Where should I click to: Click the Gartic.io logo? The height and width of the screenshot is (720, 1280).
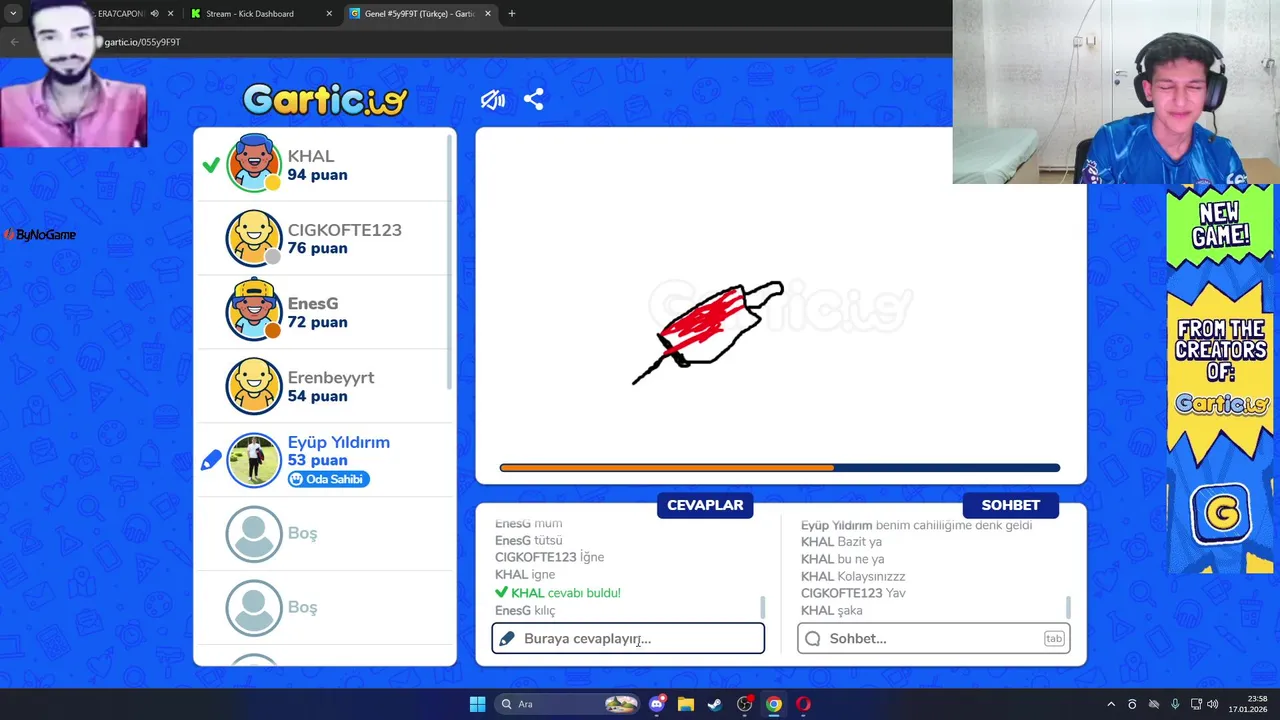click(326, 99)
